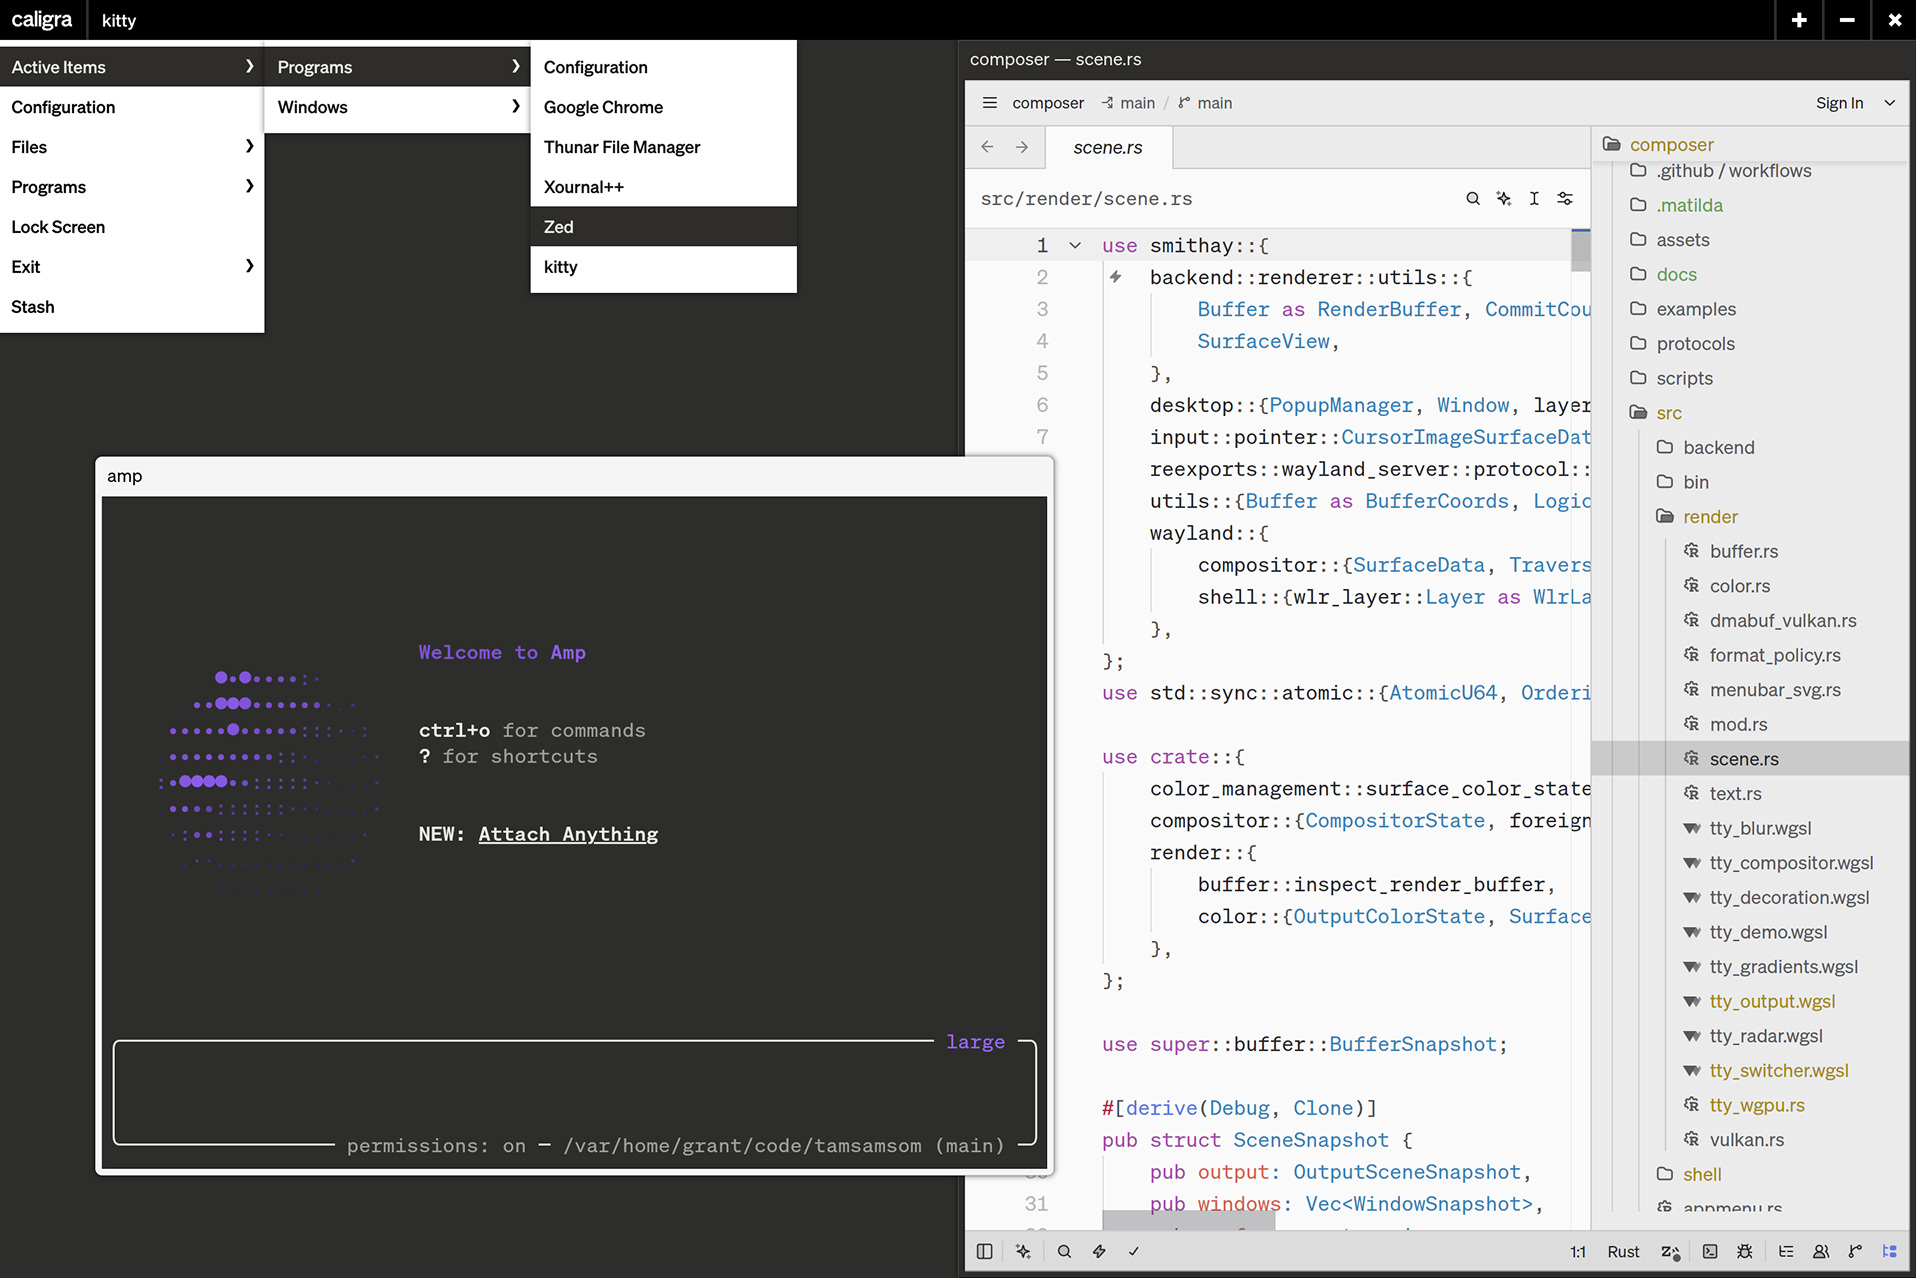Open the Zed application menu hamburger icon

pyautogui.click(x=989, y=103)
